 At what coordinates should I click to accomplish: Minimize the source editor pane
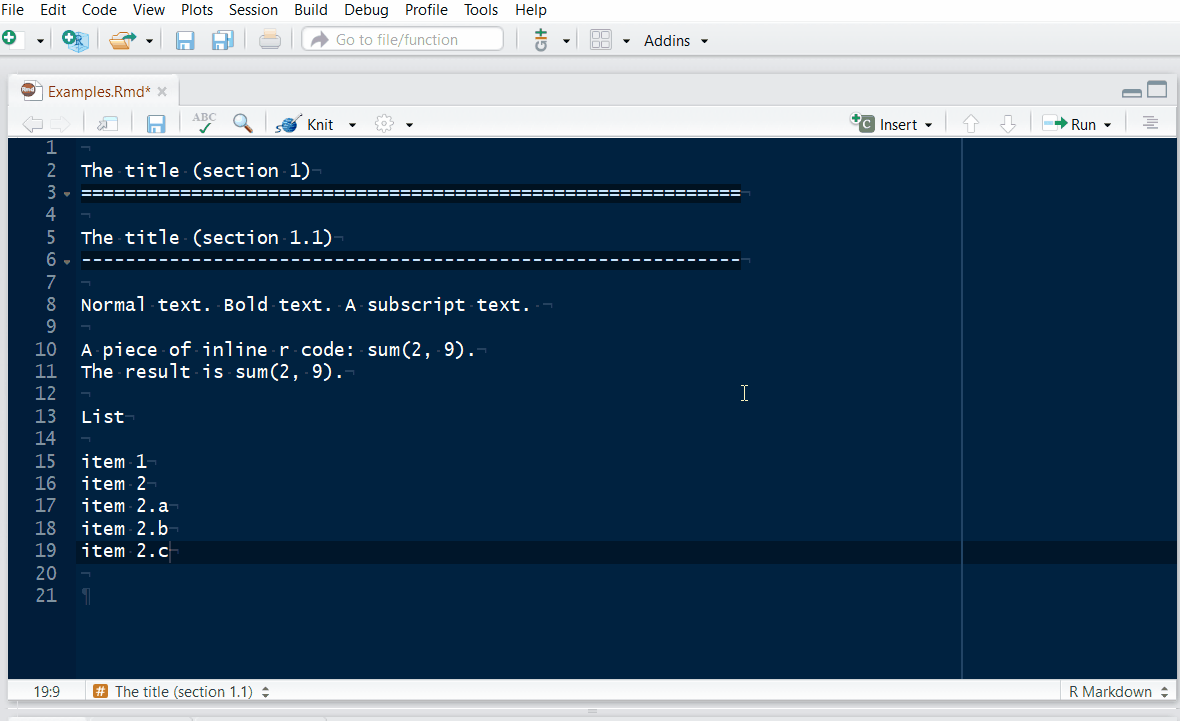pyautogui.click(x=1132, y=92)
